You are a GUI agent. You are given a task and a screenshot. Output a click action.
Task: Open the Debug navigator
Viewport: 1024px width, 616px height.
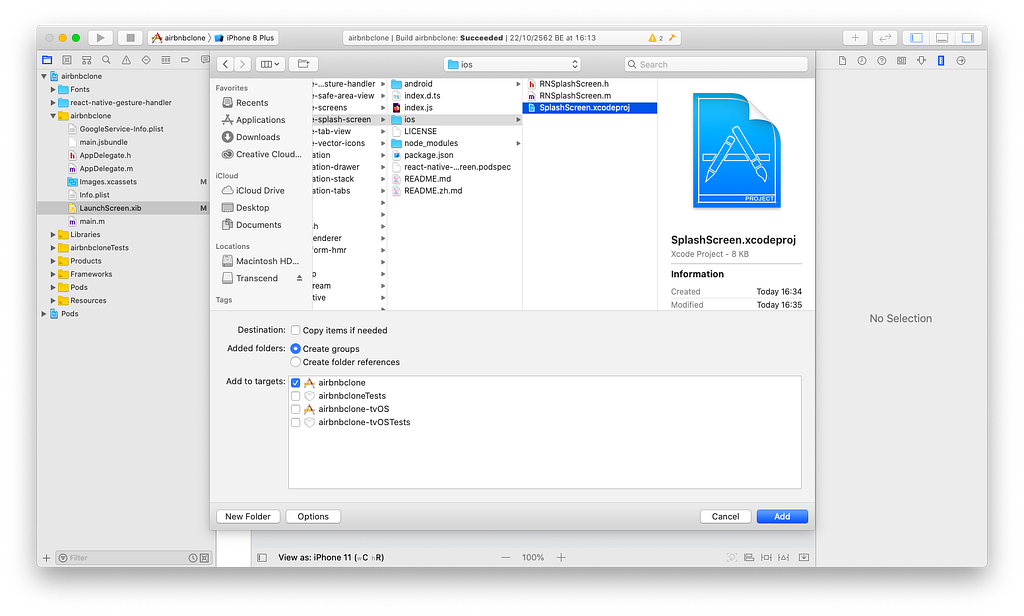tap(166, 60)
